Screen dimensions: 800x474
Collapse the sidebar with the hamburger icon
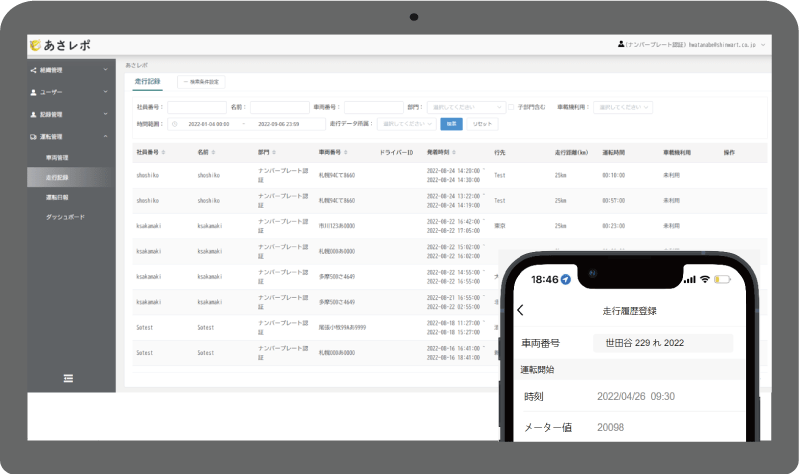pos(68,378)
